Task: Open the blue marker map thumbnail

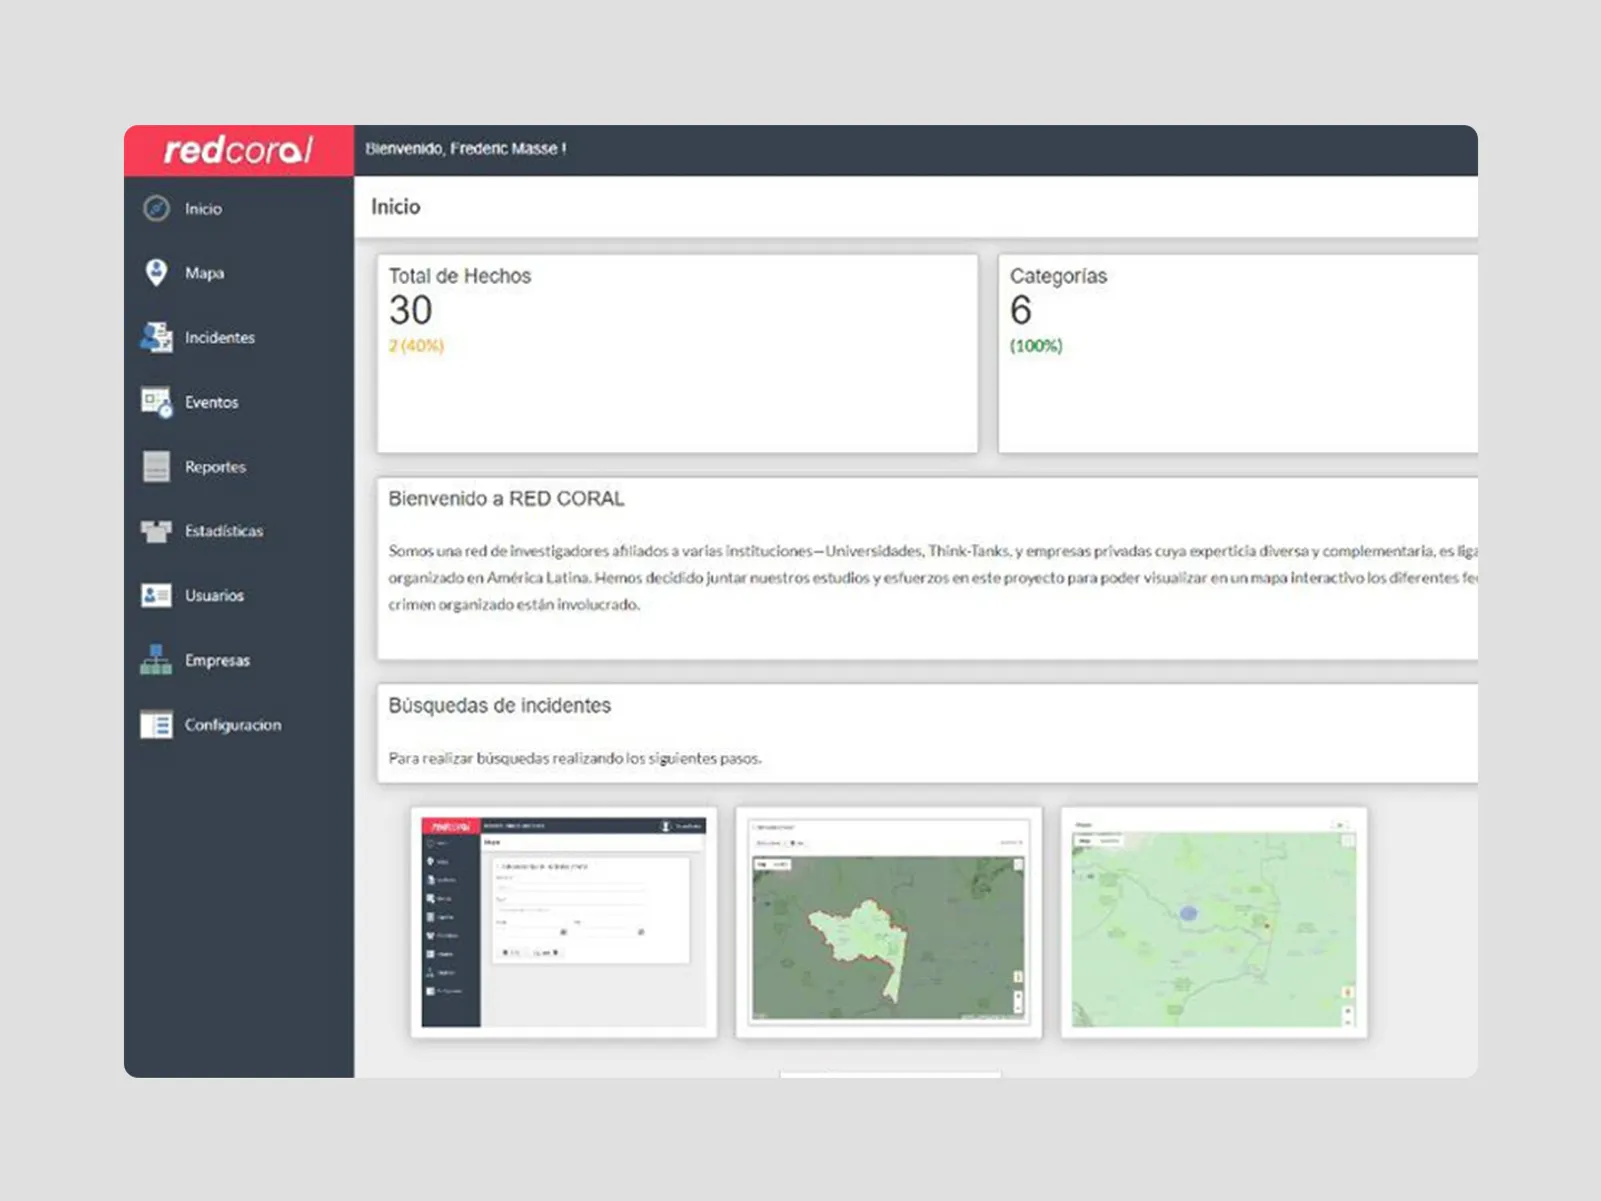Action: (x=1213, y=922)
